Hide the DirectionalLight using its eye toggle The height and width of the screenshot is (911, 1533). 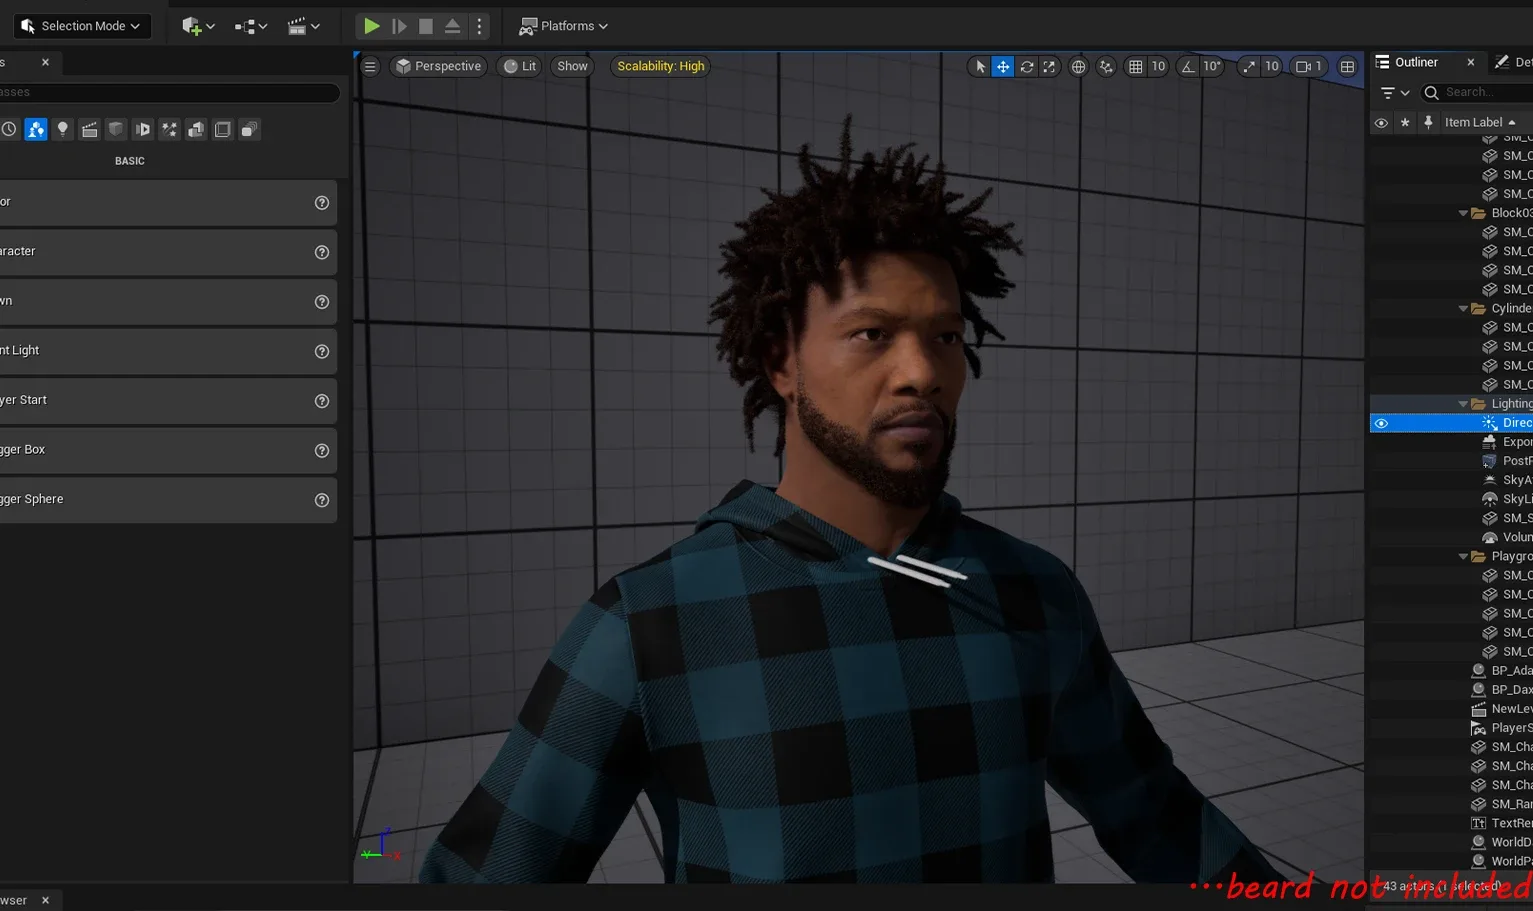pos(1381,422)
